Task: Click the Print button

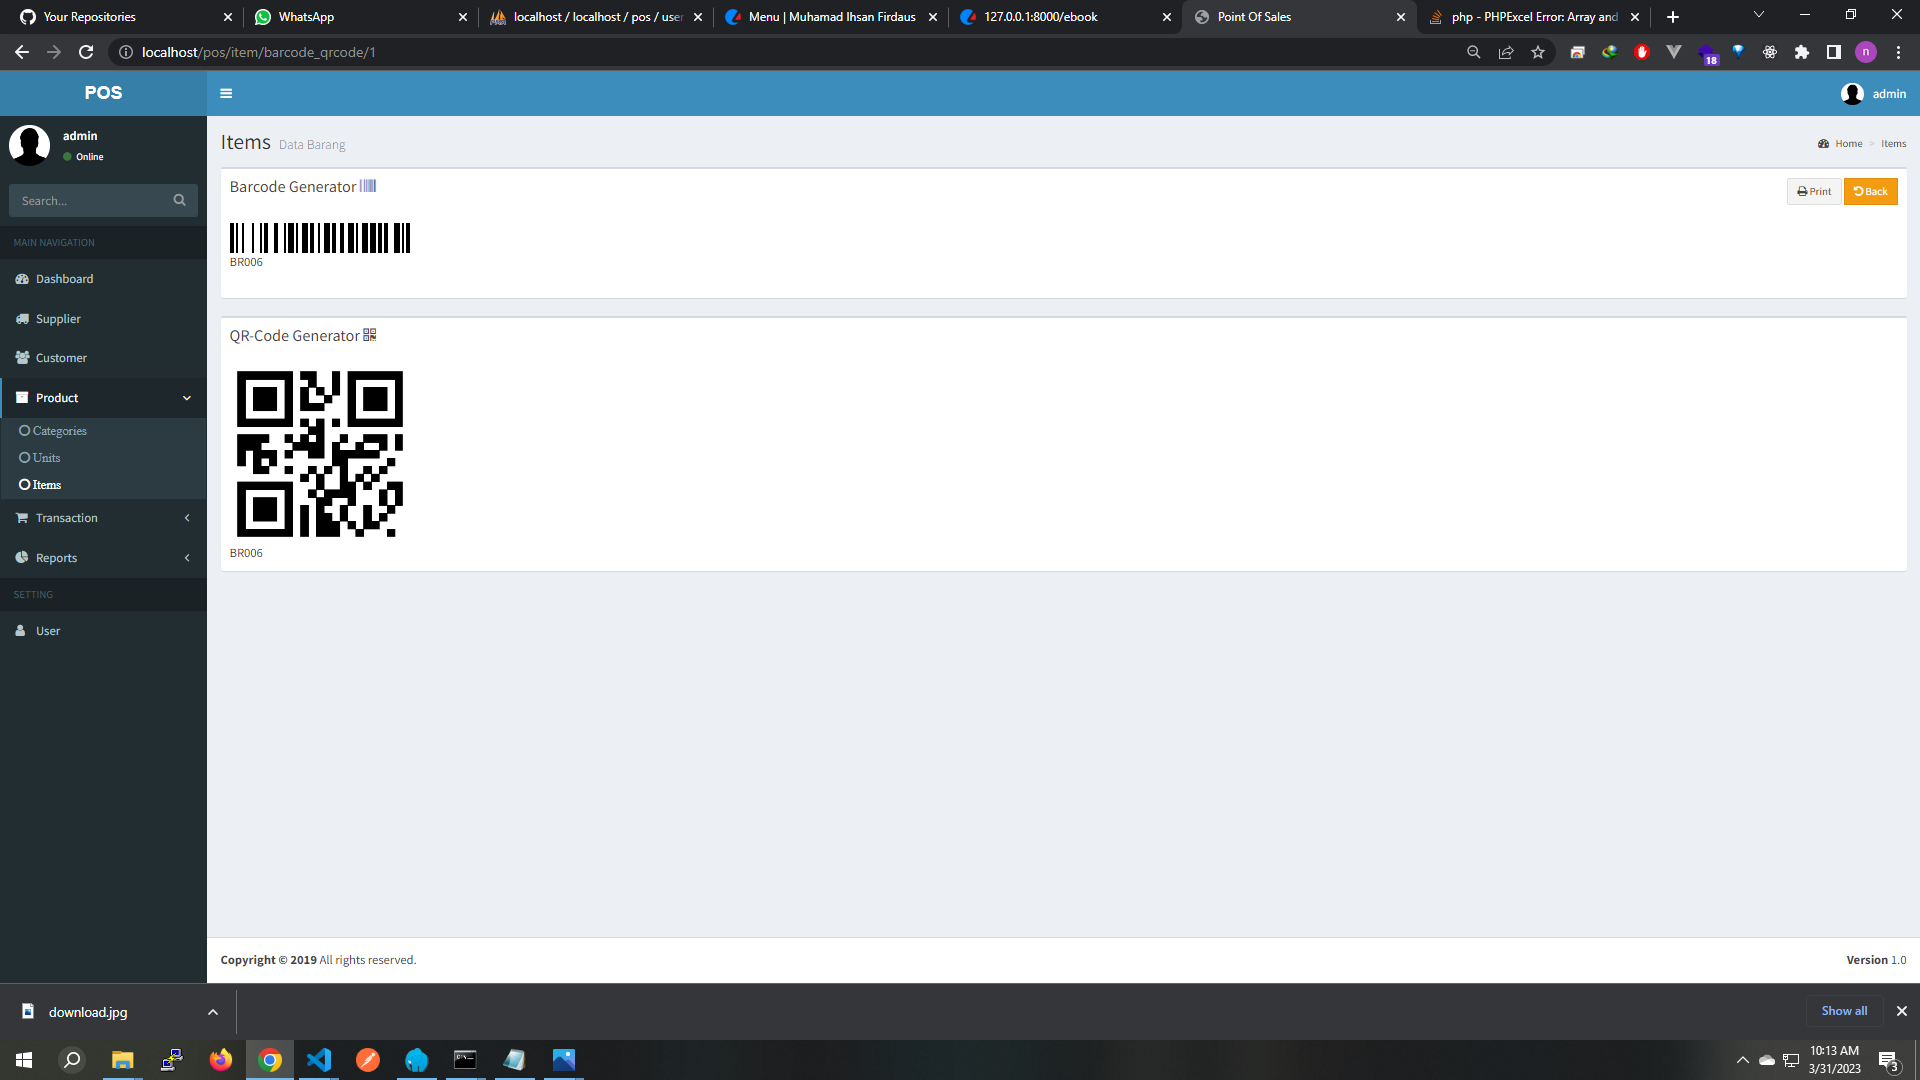Action: 1814,191
